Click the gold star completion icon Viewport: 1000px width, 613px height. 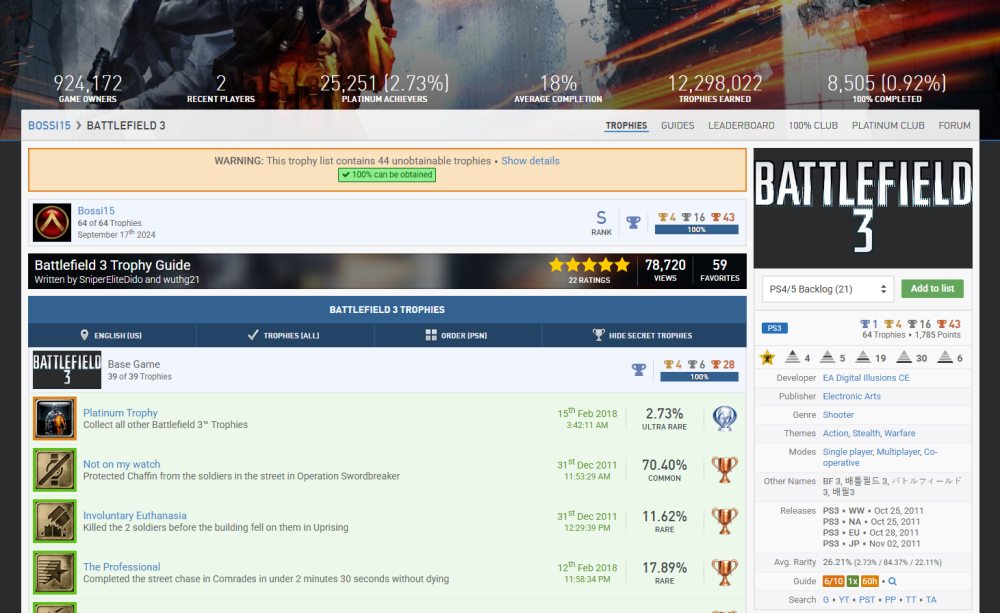(767, 358)
